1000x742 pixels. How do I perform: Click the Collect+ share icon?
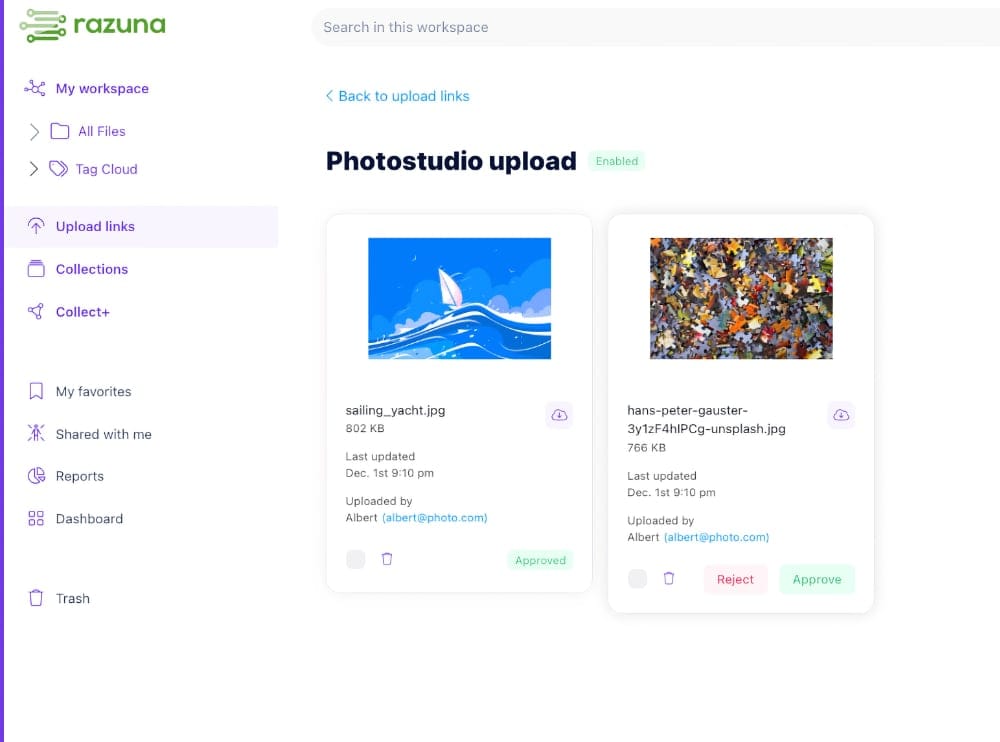(x=36, y=311)
